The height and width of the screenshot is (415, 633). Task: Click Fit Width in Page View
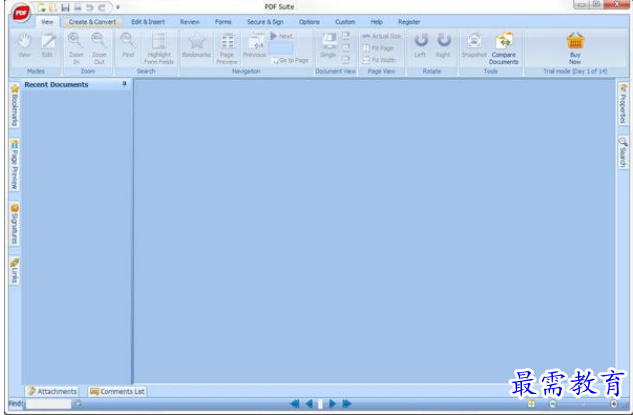[x=379, y=60]
